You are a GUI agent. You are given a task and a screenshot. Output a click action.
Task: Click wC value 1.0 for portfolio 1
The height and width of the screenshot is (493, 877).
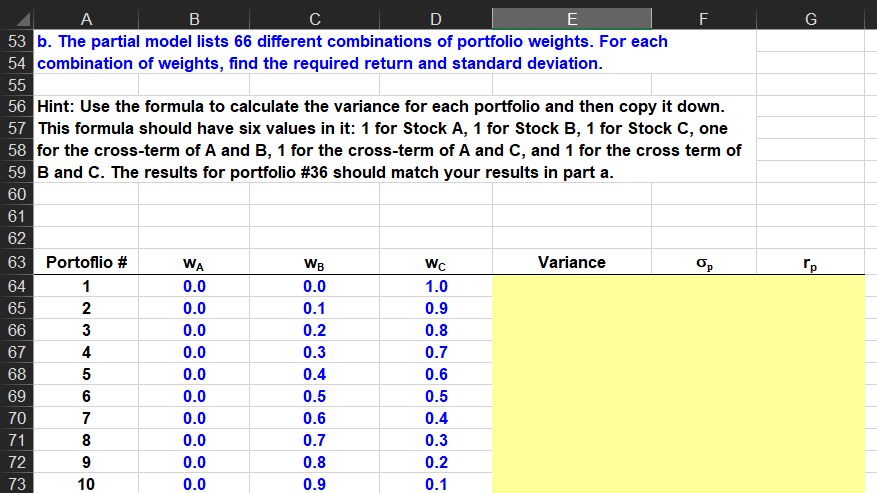[436, 286]
